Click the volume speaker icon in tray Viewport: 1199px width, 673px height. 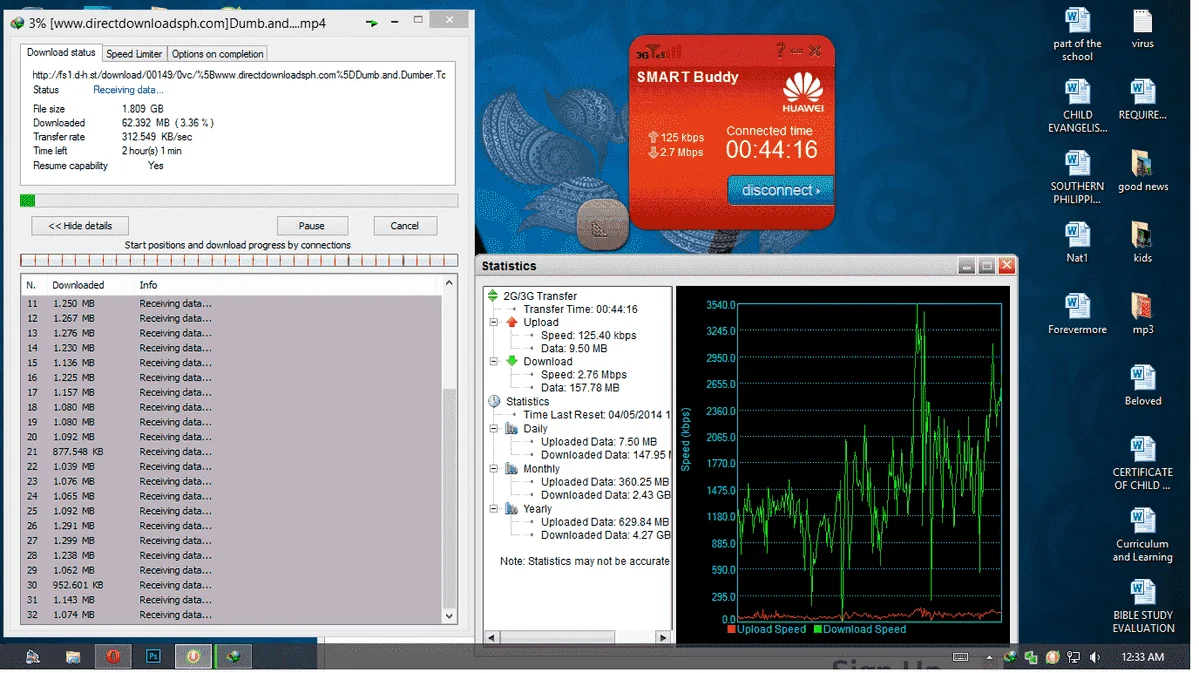[1094, 657]
